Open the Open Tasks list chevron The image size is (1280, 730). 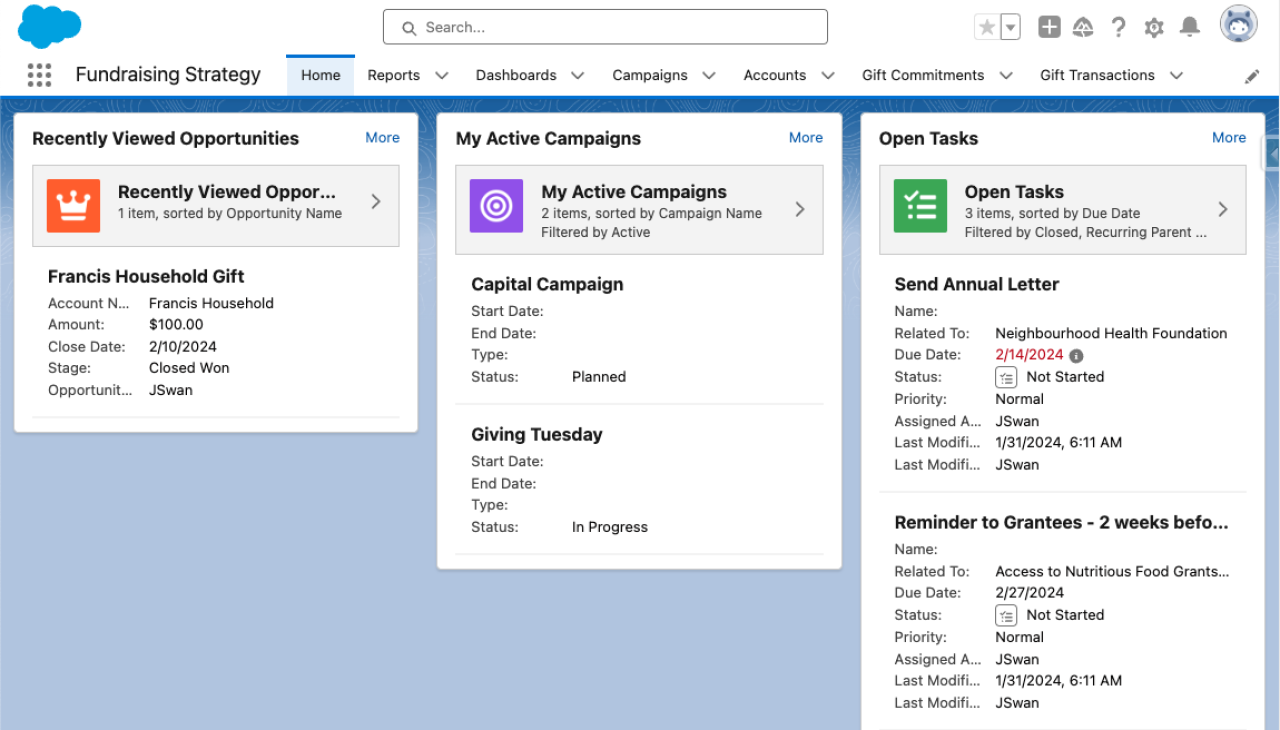1223,209
